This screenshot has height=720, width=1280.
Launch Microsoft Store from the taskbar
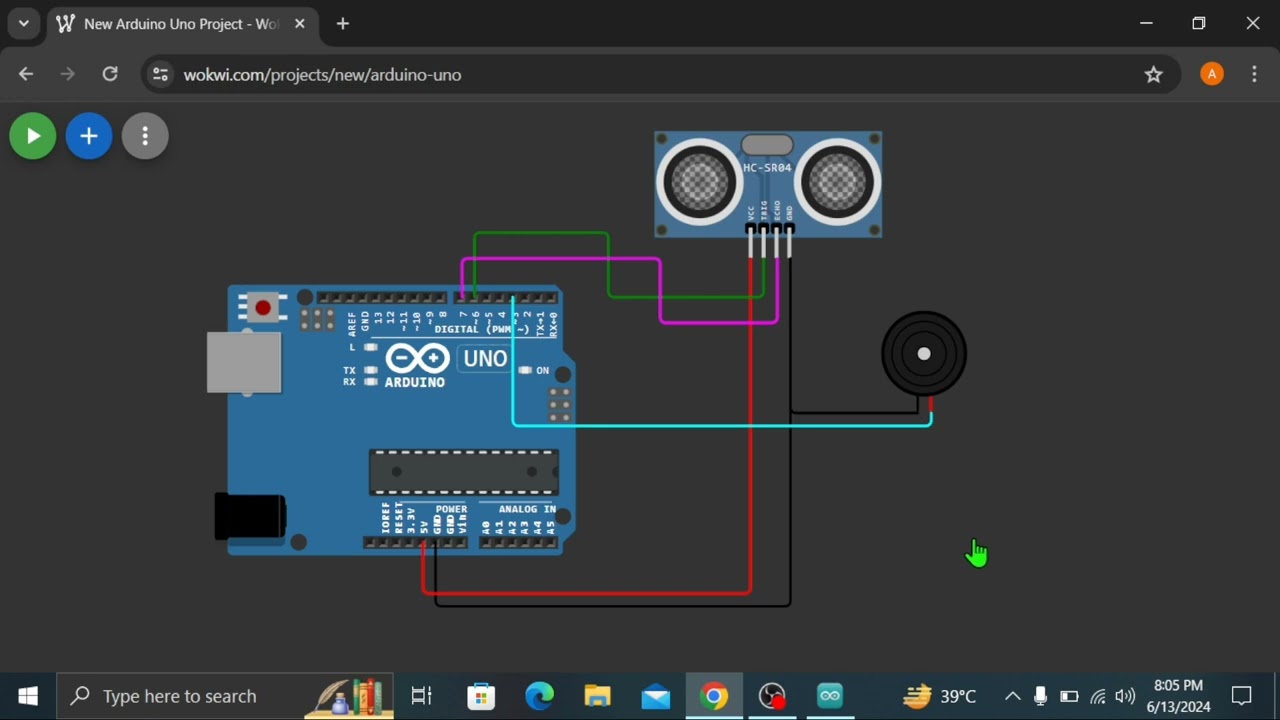(x=481, y=696)
